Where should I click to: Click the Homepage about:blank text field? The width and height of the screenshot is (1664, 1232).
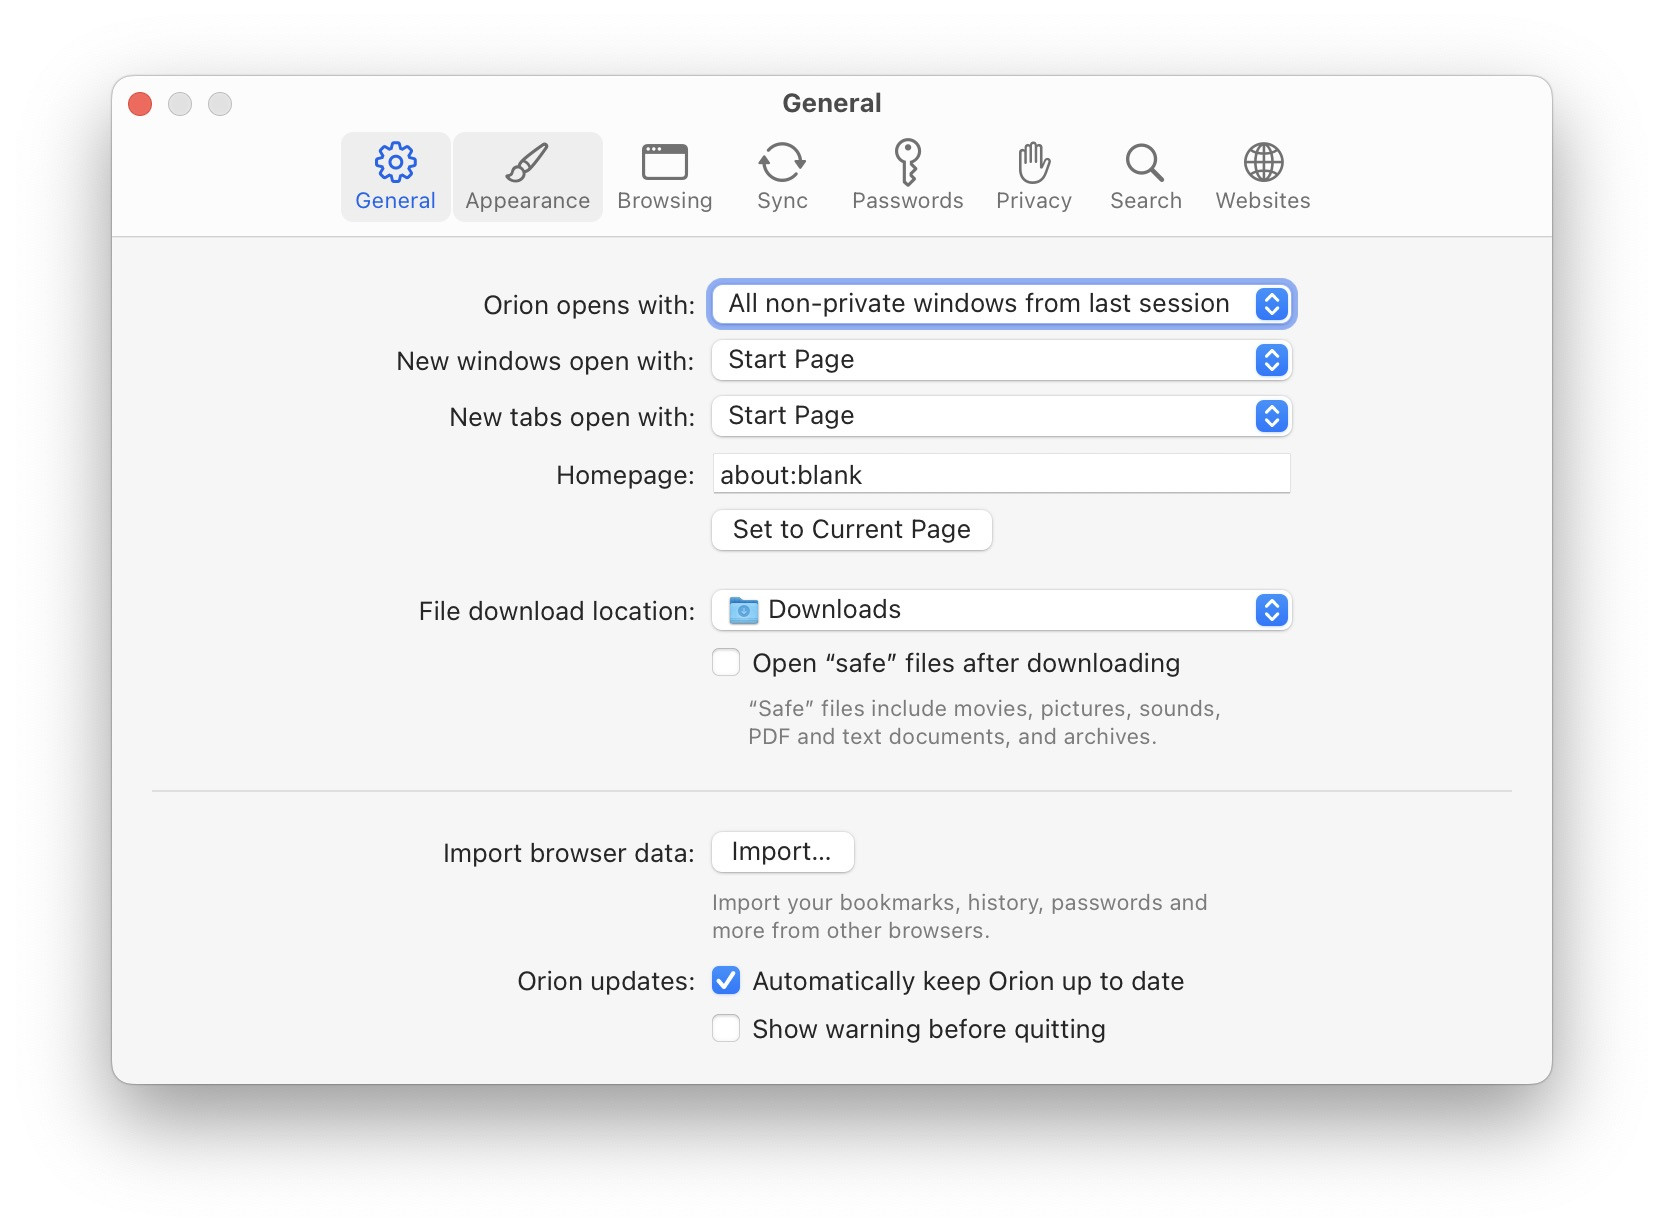pos(1002,474)
